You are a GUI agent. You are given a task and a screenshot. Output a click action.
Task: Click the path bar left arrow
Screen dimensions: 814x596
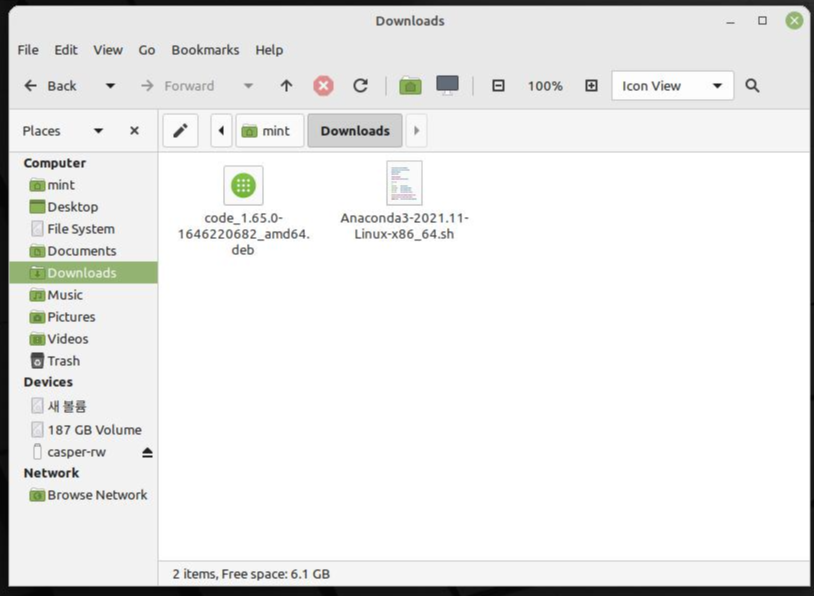(x=221, y=130)
